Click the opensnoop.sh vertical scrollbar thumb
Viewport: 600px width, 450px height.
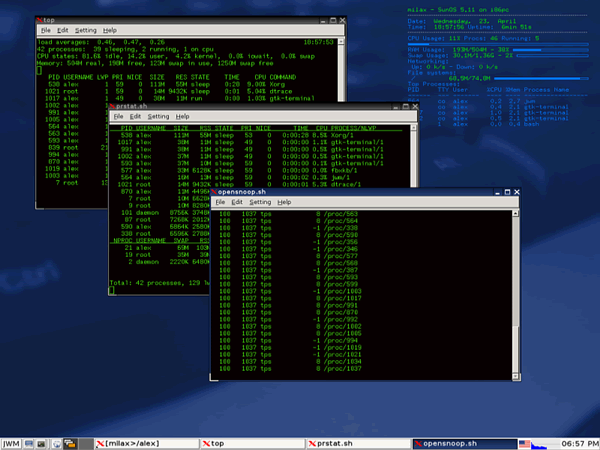(515, 349)
